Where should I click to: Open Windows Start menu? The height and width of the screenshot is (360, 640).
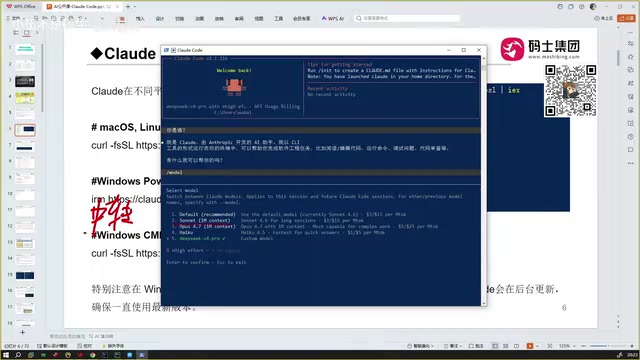pyautogui.click(x=6, y=355)
